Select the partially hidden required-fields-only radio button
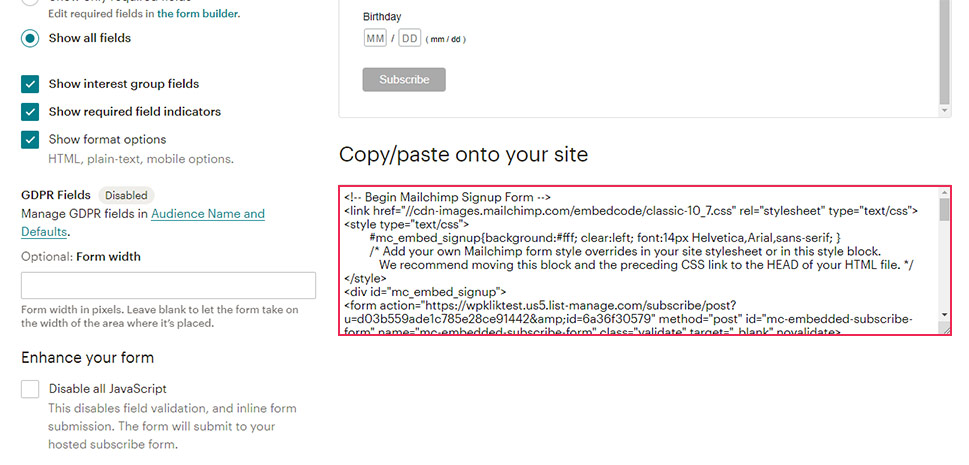The width and height of the screenshot is (969, 465). click(30, 2)
